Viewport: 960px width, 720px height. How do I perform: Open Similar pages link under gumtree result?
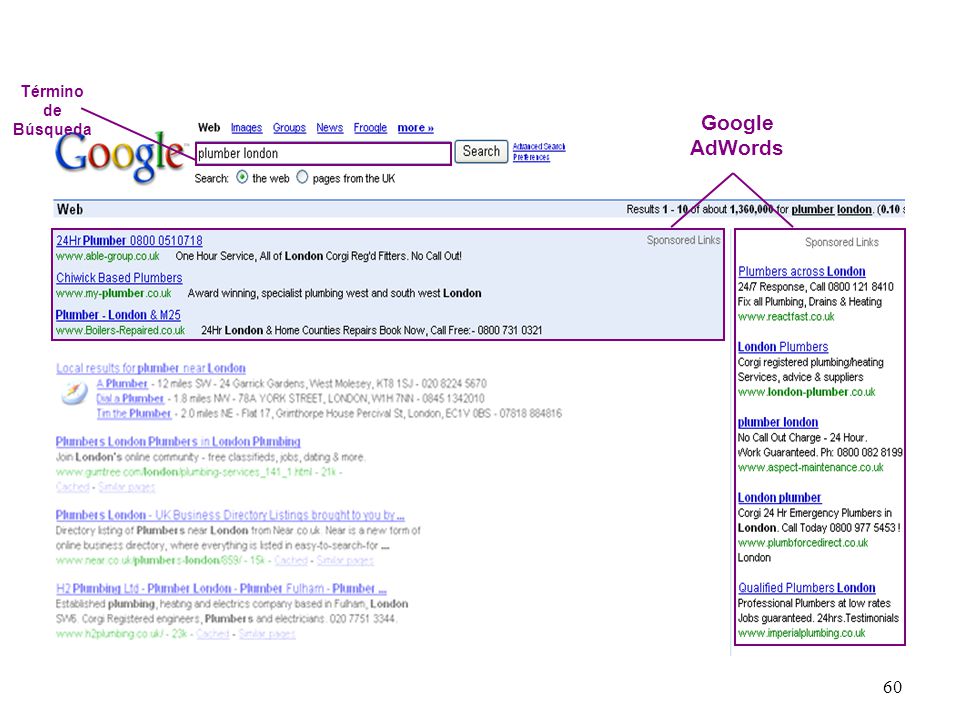pyautogui.click(x=127, y=487)
